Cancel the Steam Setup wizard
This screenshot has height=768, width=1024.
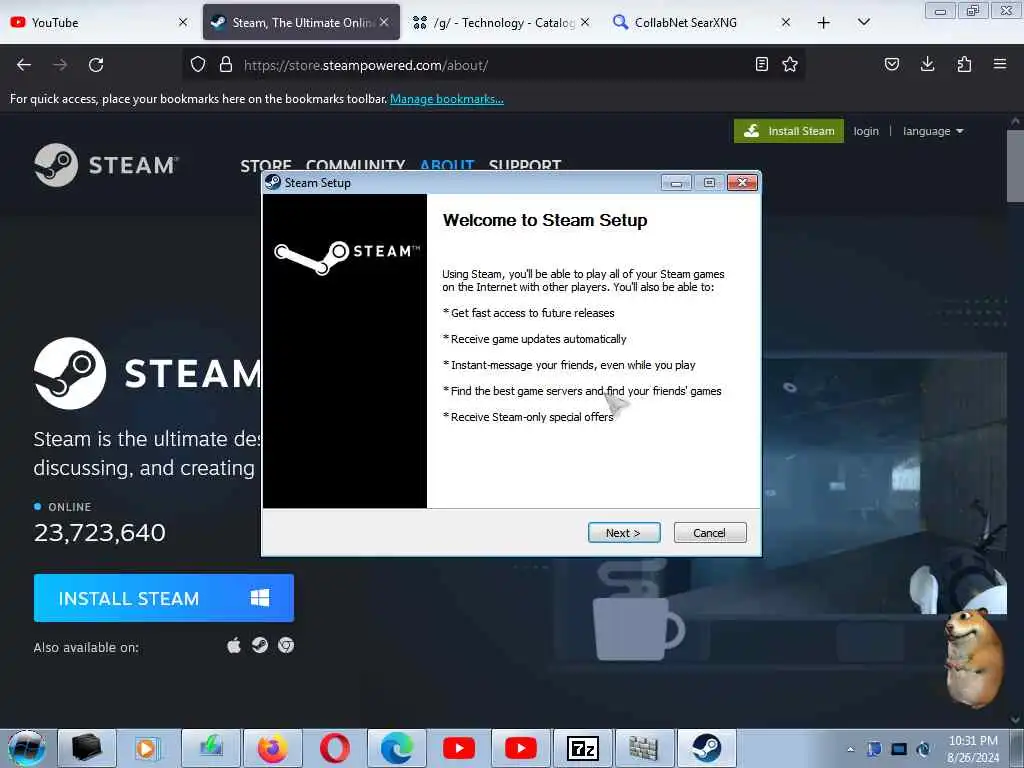(709, 533)
